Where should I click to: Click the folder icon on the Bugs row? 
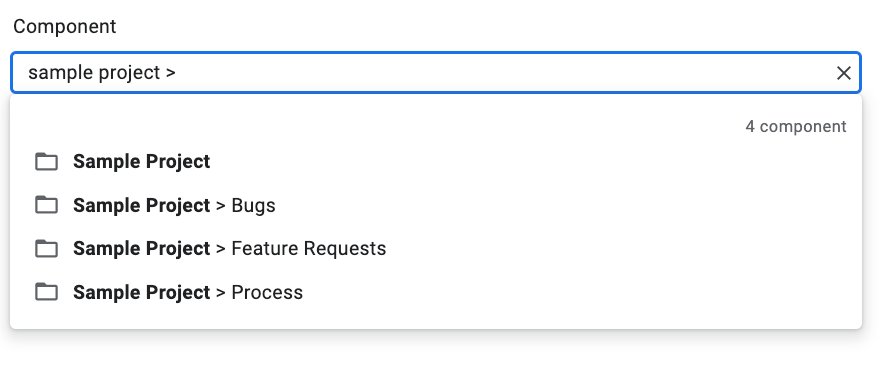click(x=47, y=205)
